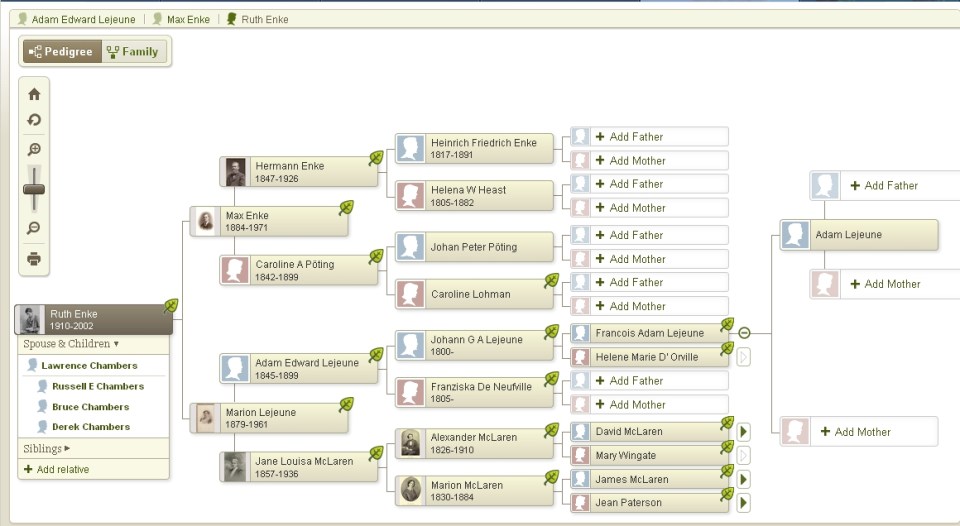Screen dimensions: 960x526
Task: Collapse the Francois Adam Lejeune branch
Action: click(743, 332)
